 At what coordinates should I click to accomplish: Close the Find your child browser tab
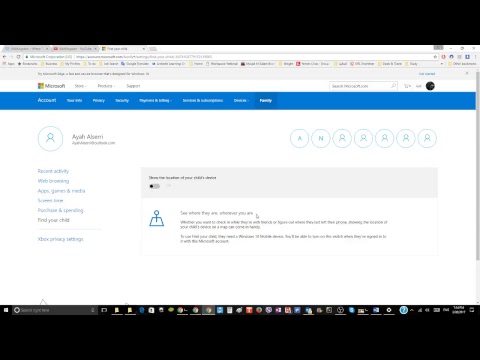[x=144, y=49]
